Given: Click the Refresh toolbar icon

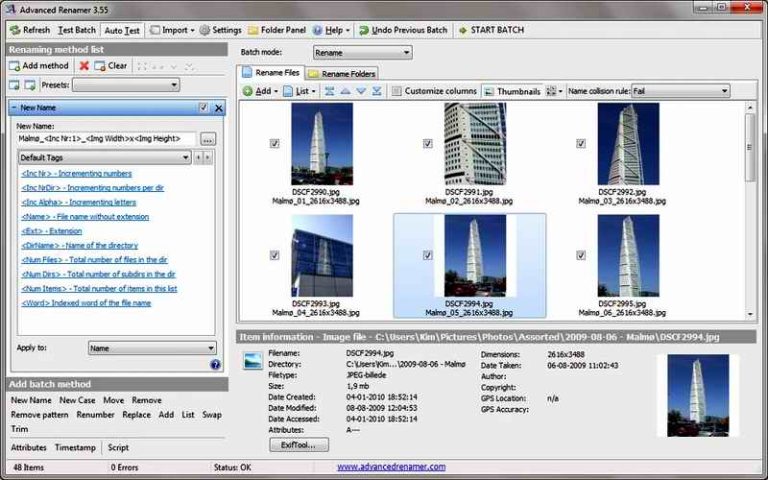Looking at the screenshot, I should [14, 30].
